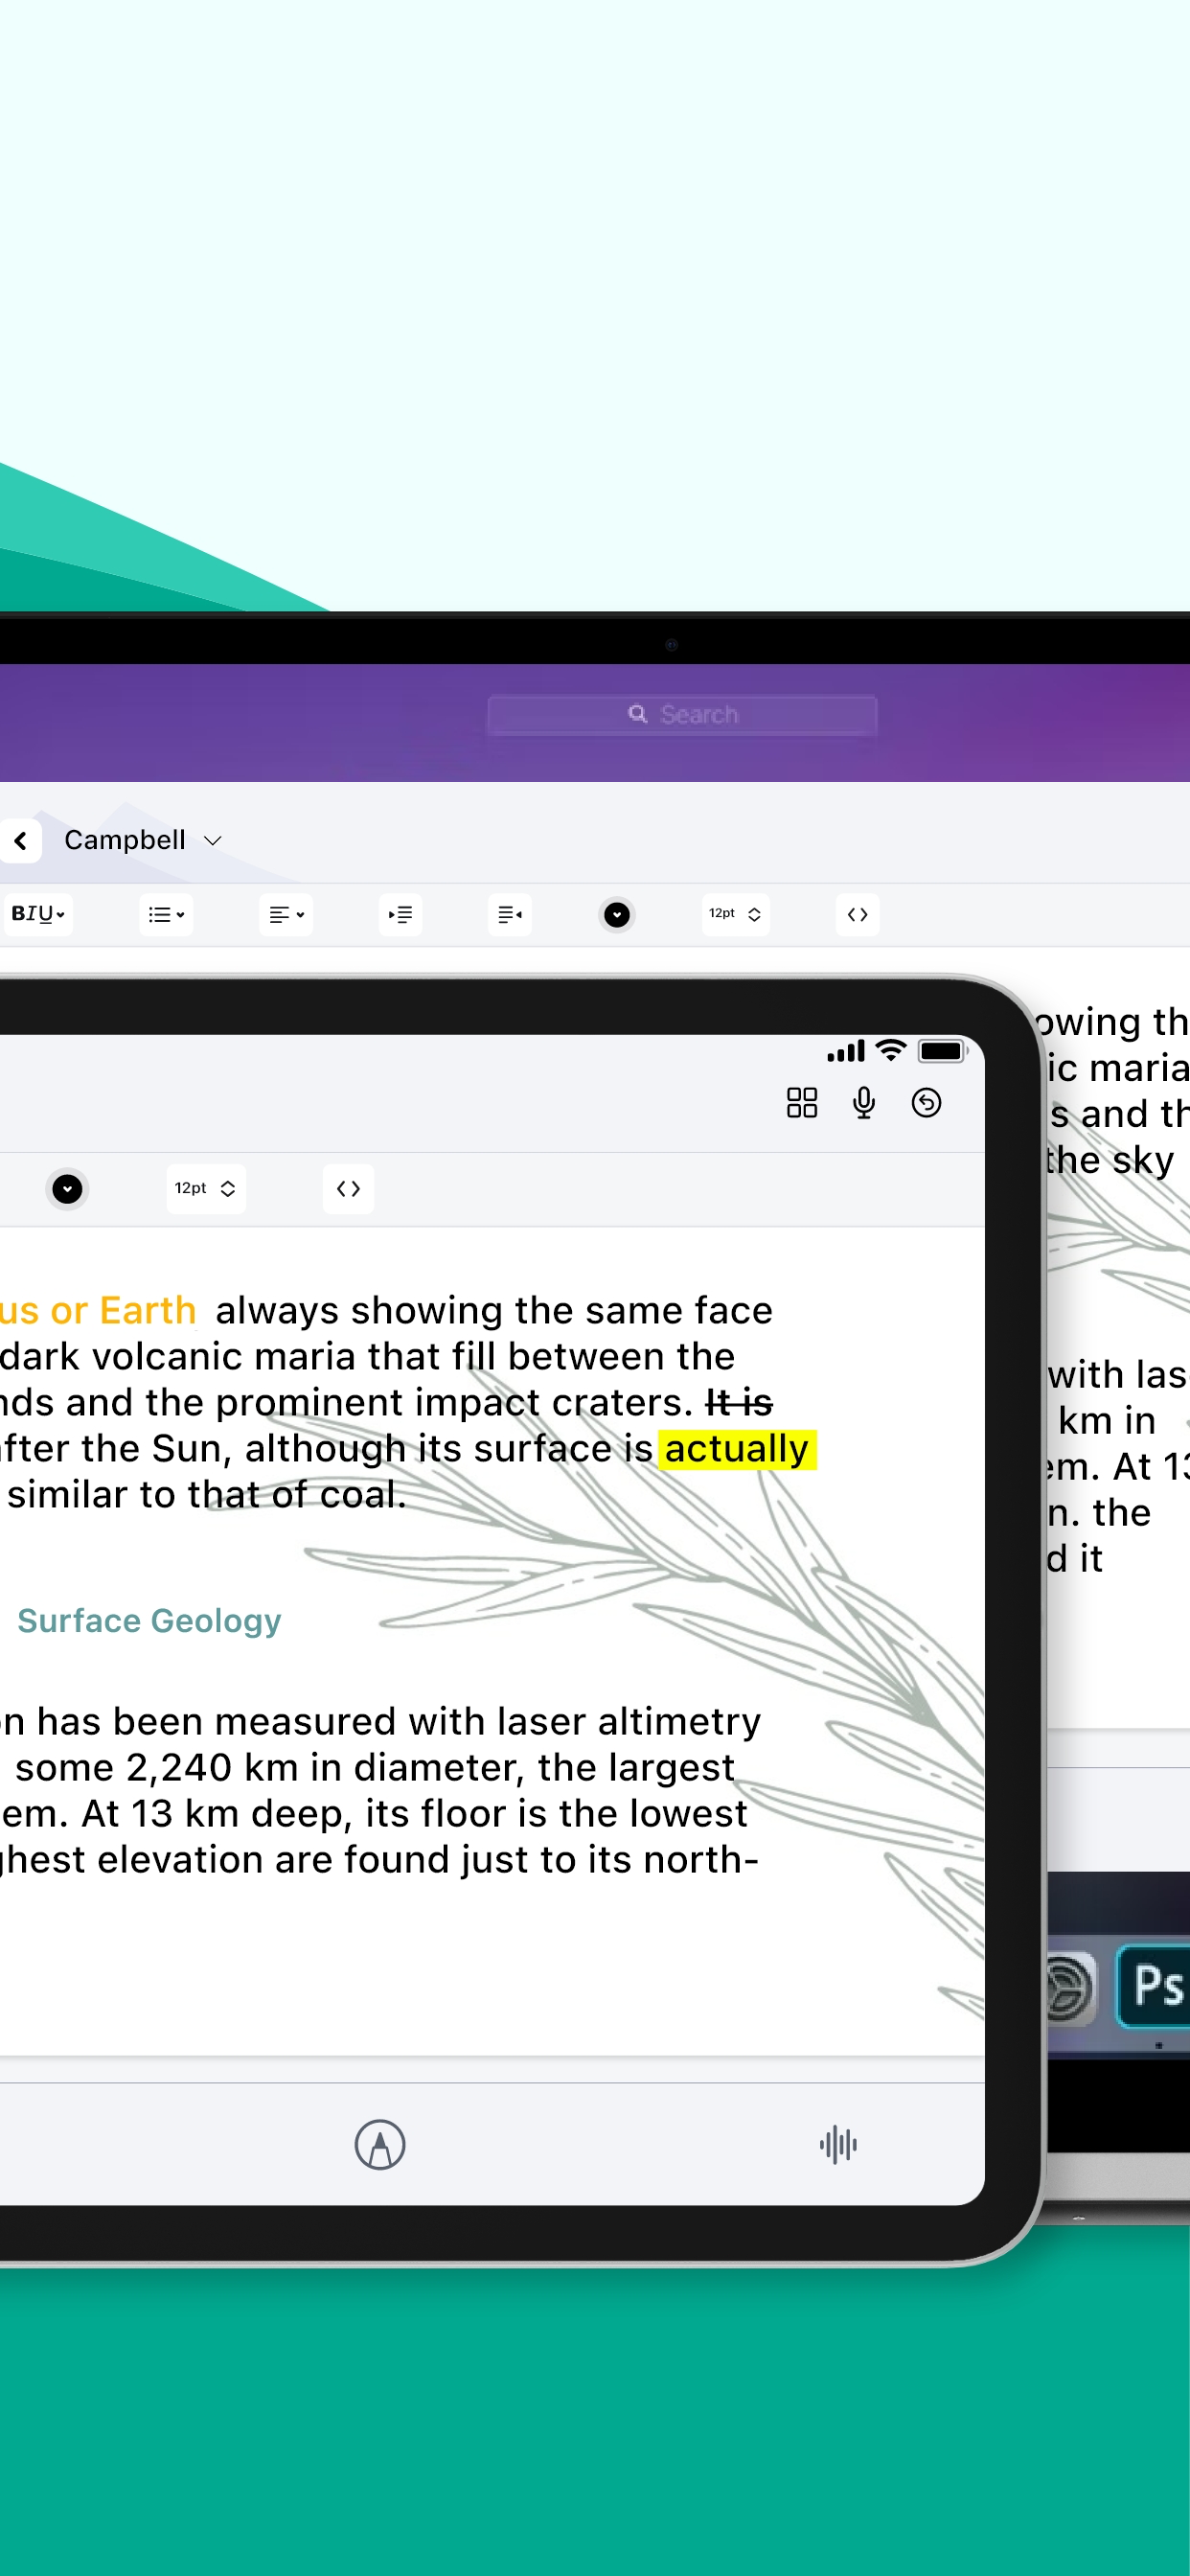The width and height of the screenshot is (1190, 2576).
Task: Increase indent in desktop toolbar
Action: tap(400, 914)
